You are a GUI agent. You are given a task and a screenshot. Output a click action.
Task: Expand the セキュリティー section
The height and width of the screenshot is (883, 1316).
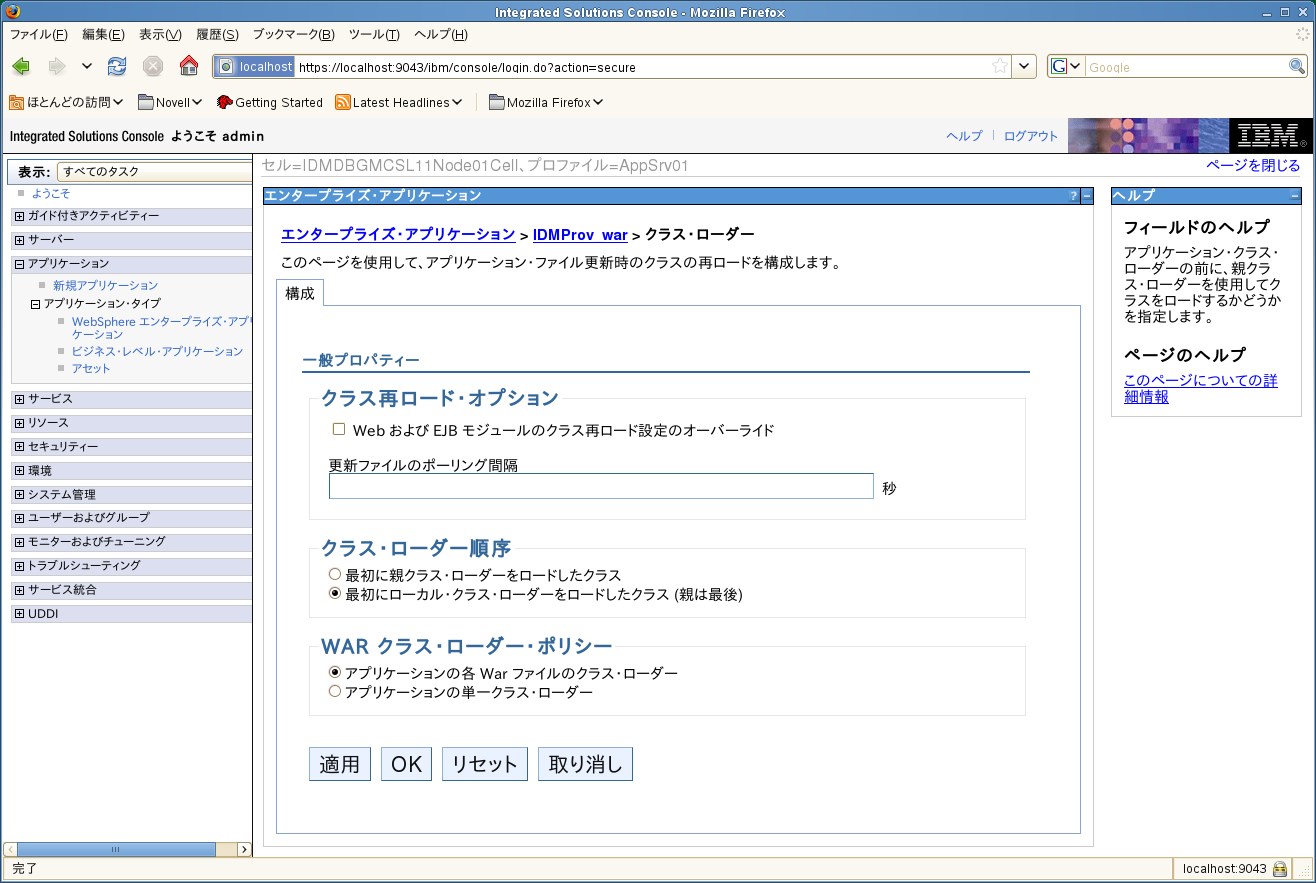tap(19, 447)
